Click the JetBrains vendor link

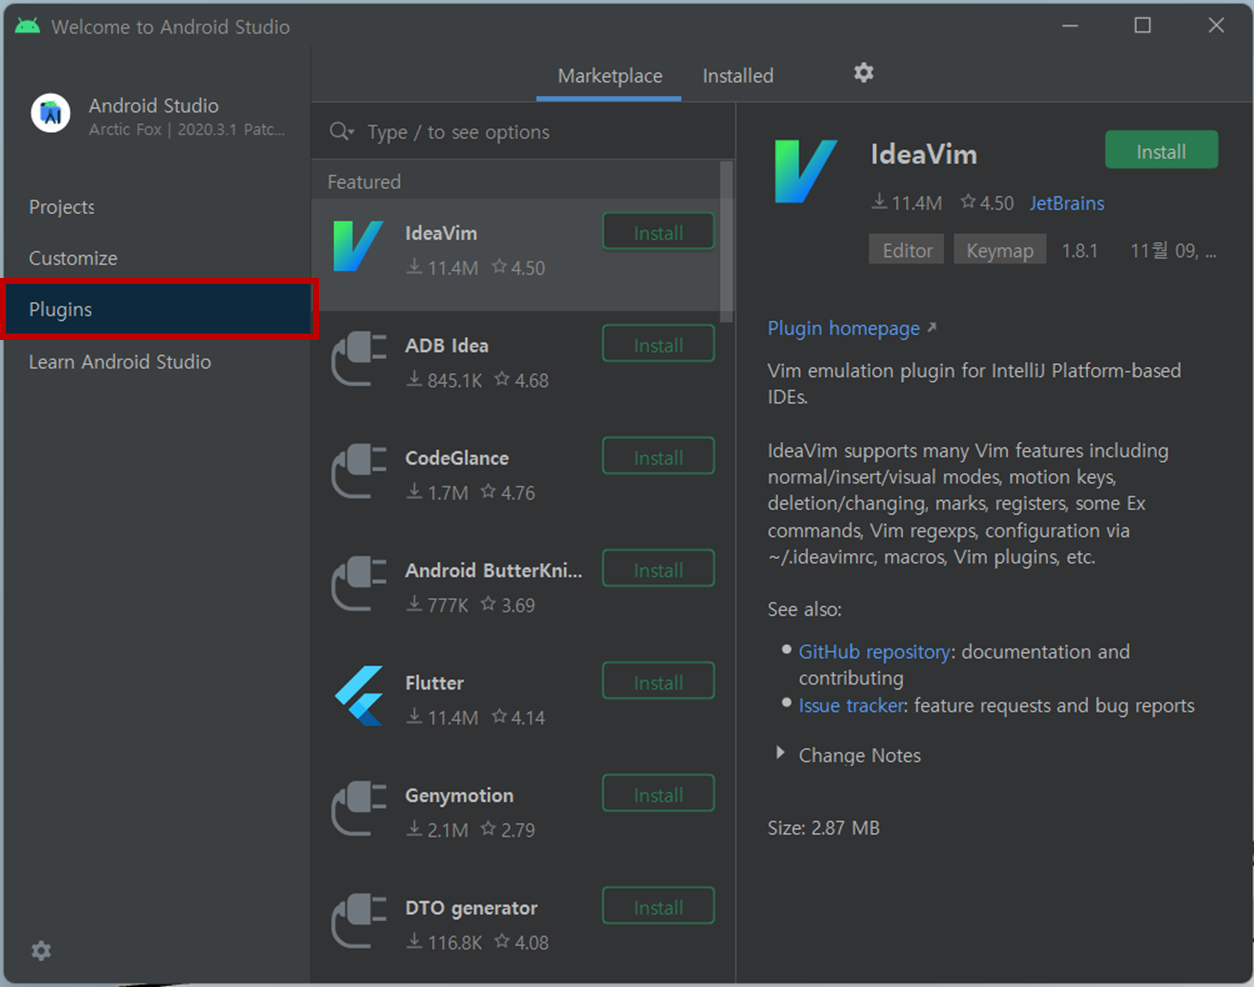pyautogui.click(x=1067, y=203)
